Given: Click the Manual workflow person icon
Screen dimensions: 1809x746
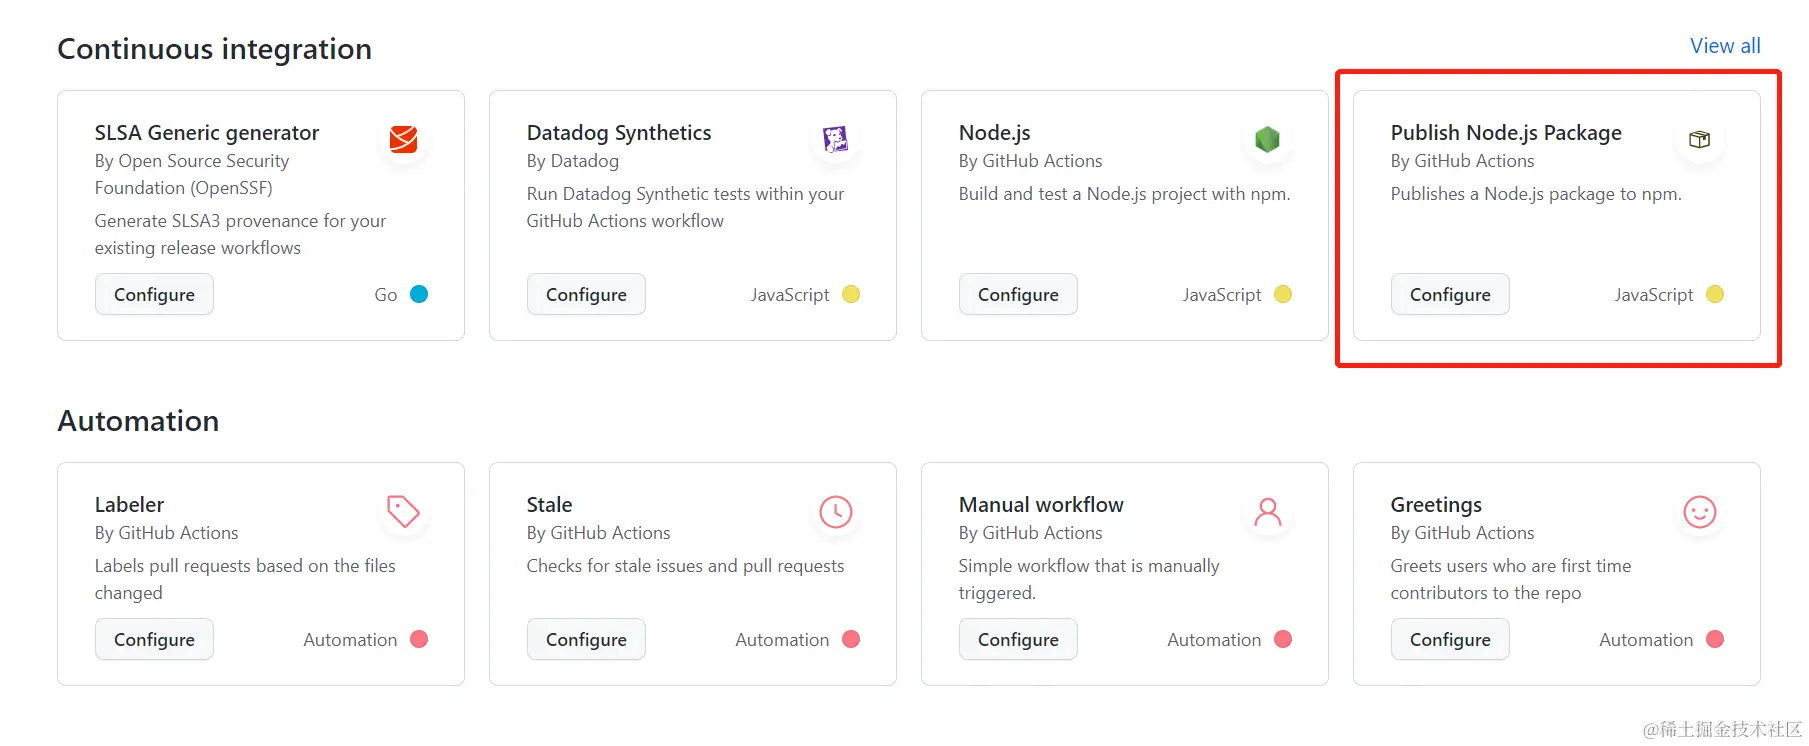Looking at the screenshot, I should click(x=1267, y=511).
